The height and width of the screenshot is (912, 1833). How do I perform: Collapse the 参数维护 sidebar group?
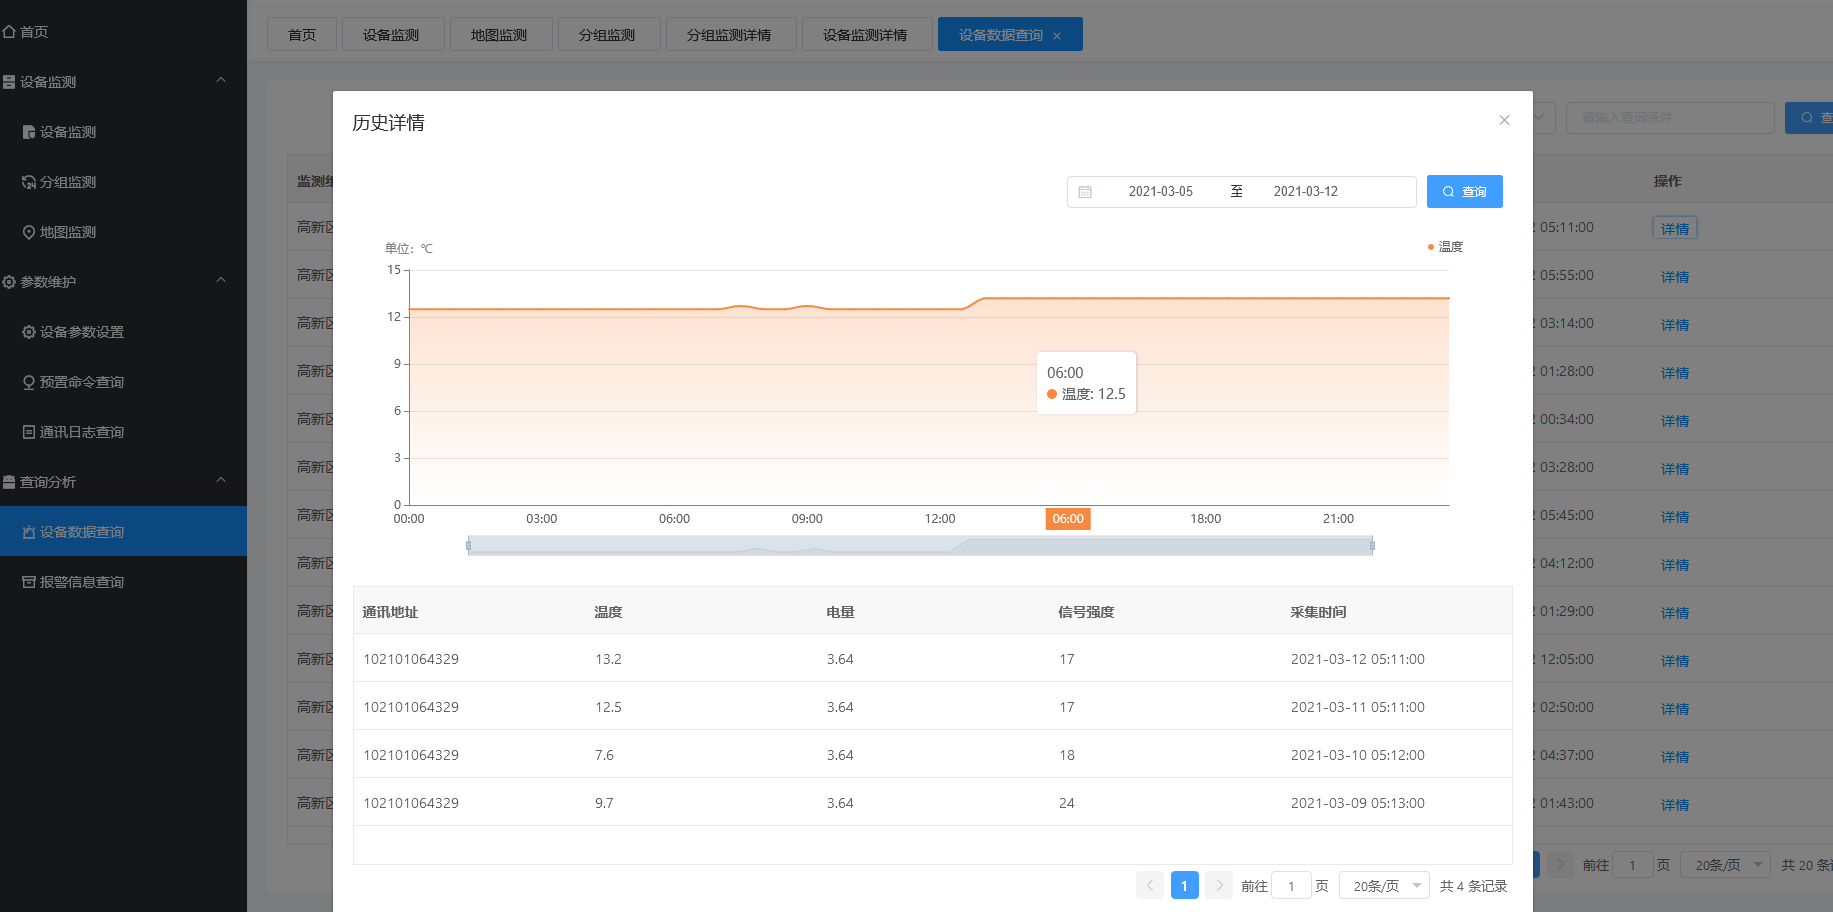[221, 281]
